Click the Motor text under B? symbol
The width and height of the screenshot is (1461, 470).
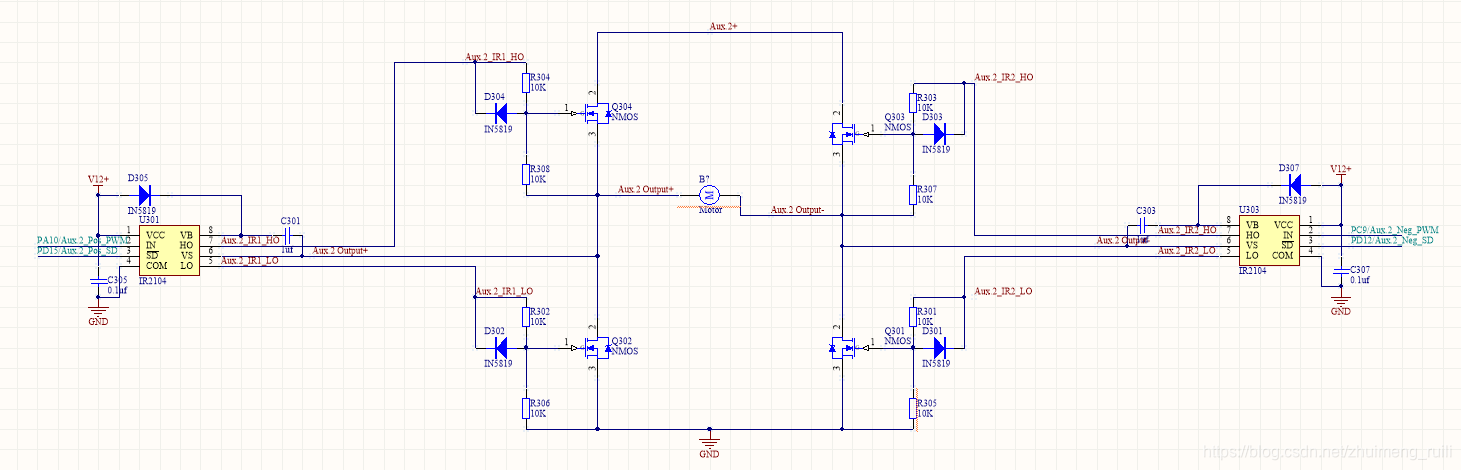pyautogui.click(x=709, y=210)
